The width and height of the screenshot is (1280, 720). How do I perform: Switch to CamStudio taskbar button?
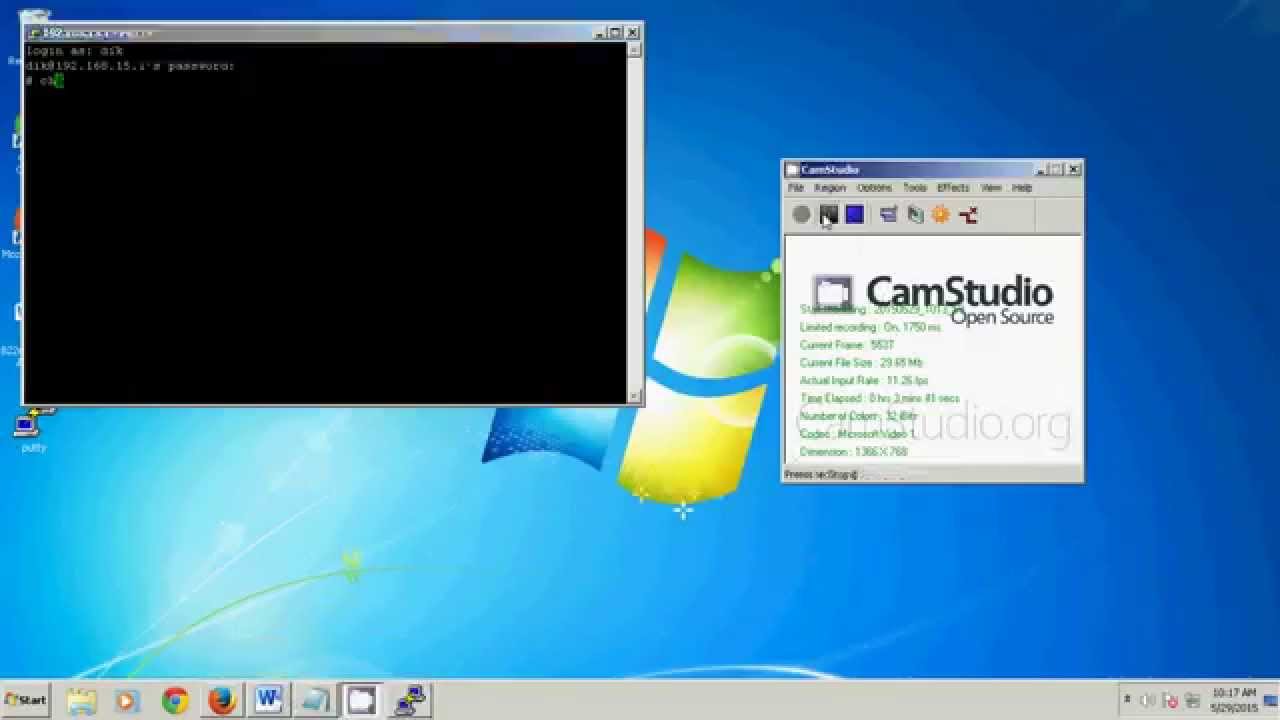[361, 701]
